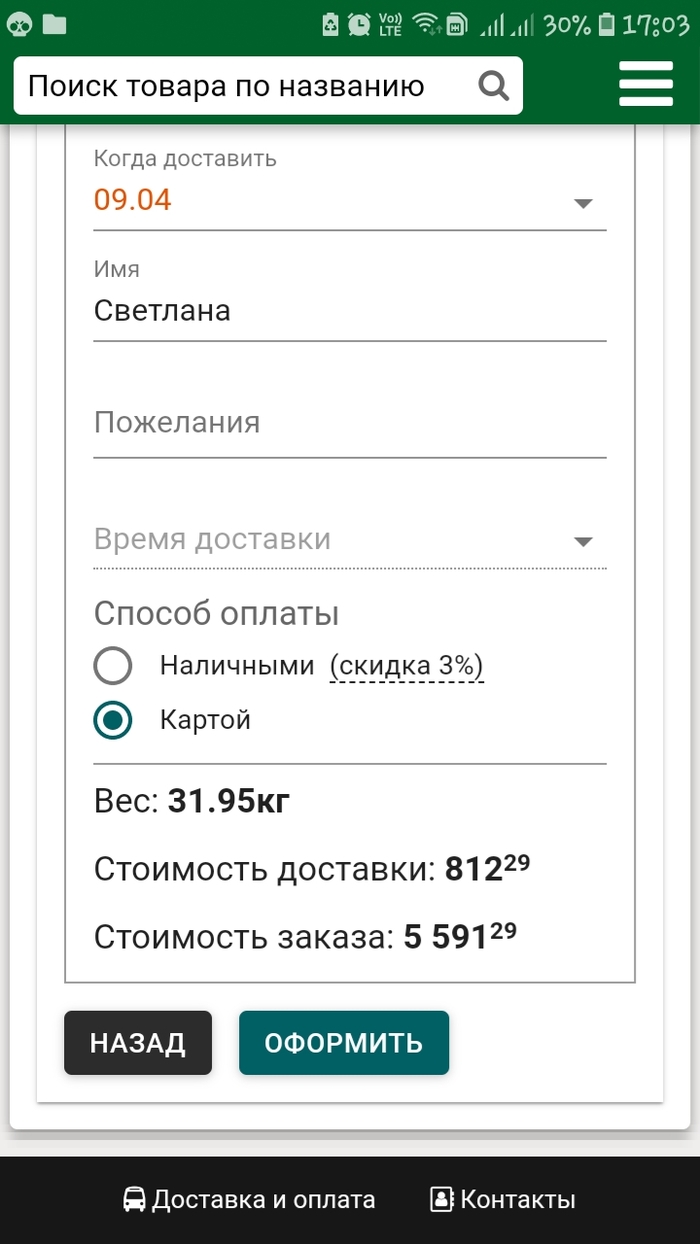Image resolution: width=700 pixels, height=1244 pixels.
Task: Tap the alarm clock status bar icon
Action: click(x=359, y=24)
